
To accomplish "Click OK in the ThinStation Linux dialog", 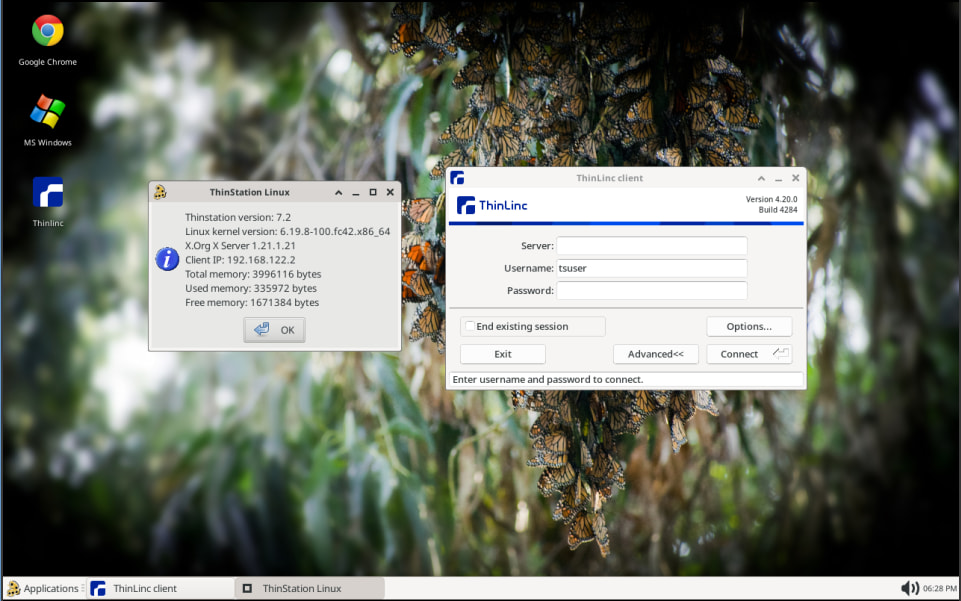I will [274, 330].
